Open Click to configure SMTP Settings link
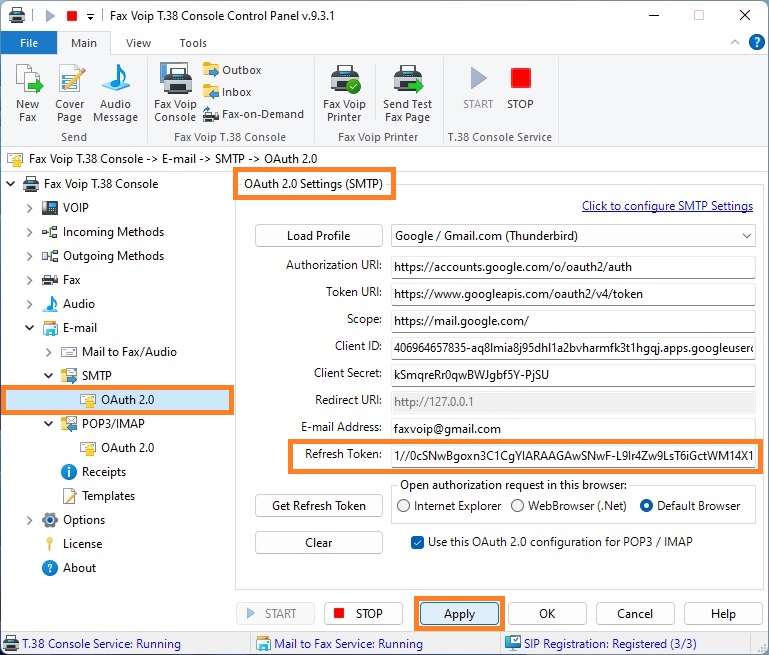Image resolution: width=769 pixels, height=655 pixels. [x=667, y=206]
